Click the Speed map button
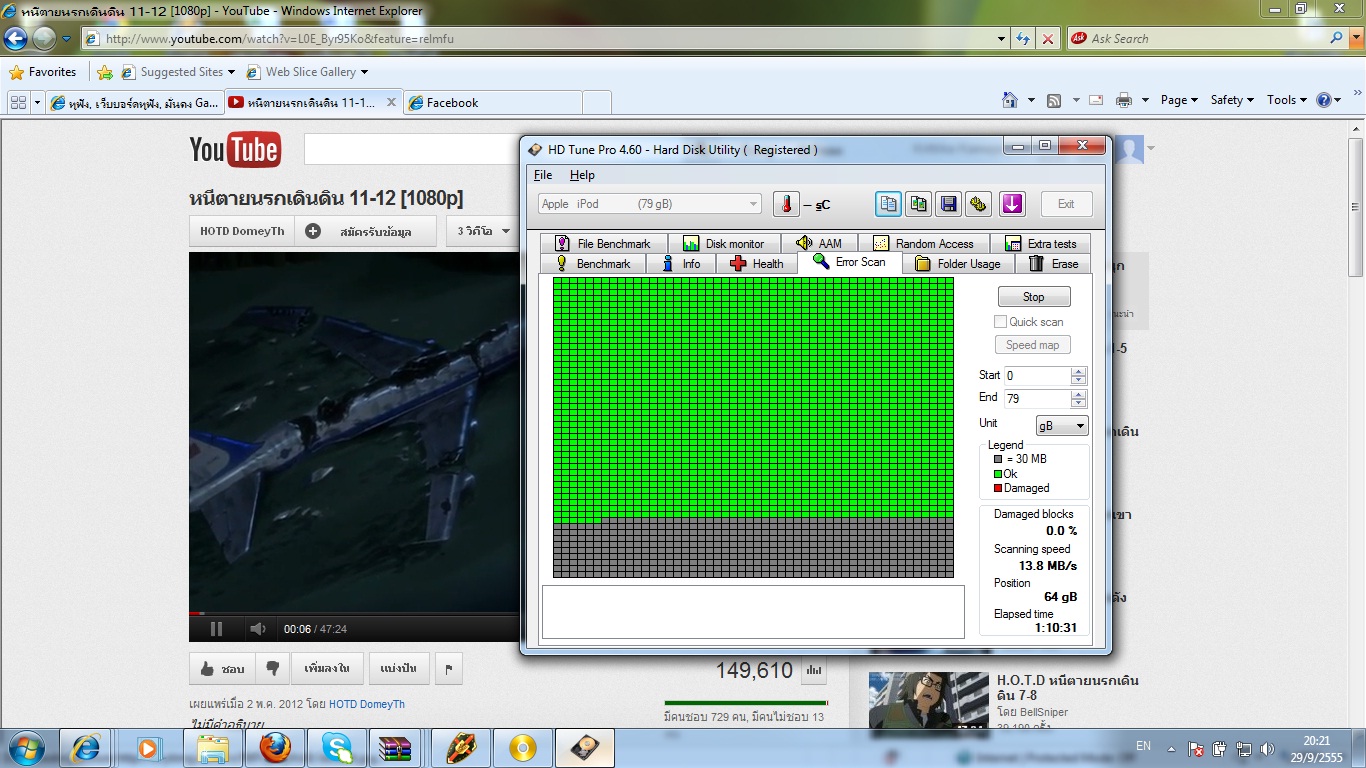 pyautogui.click(x=1032, y=345)
